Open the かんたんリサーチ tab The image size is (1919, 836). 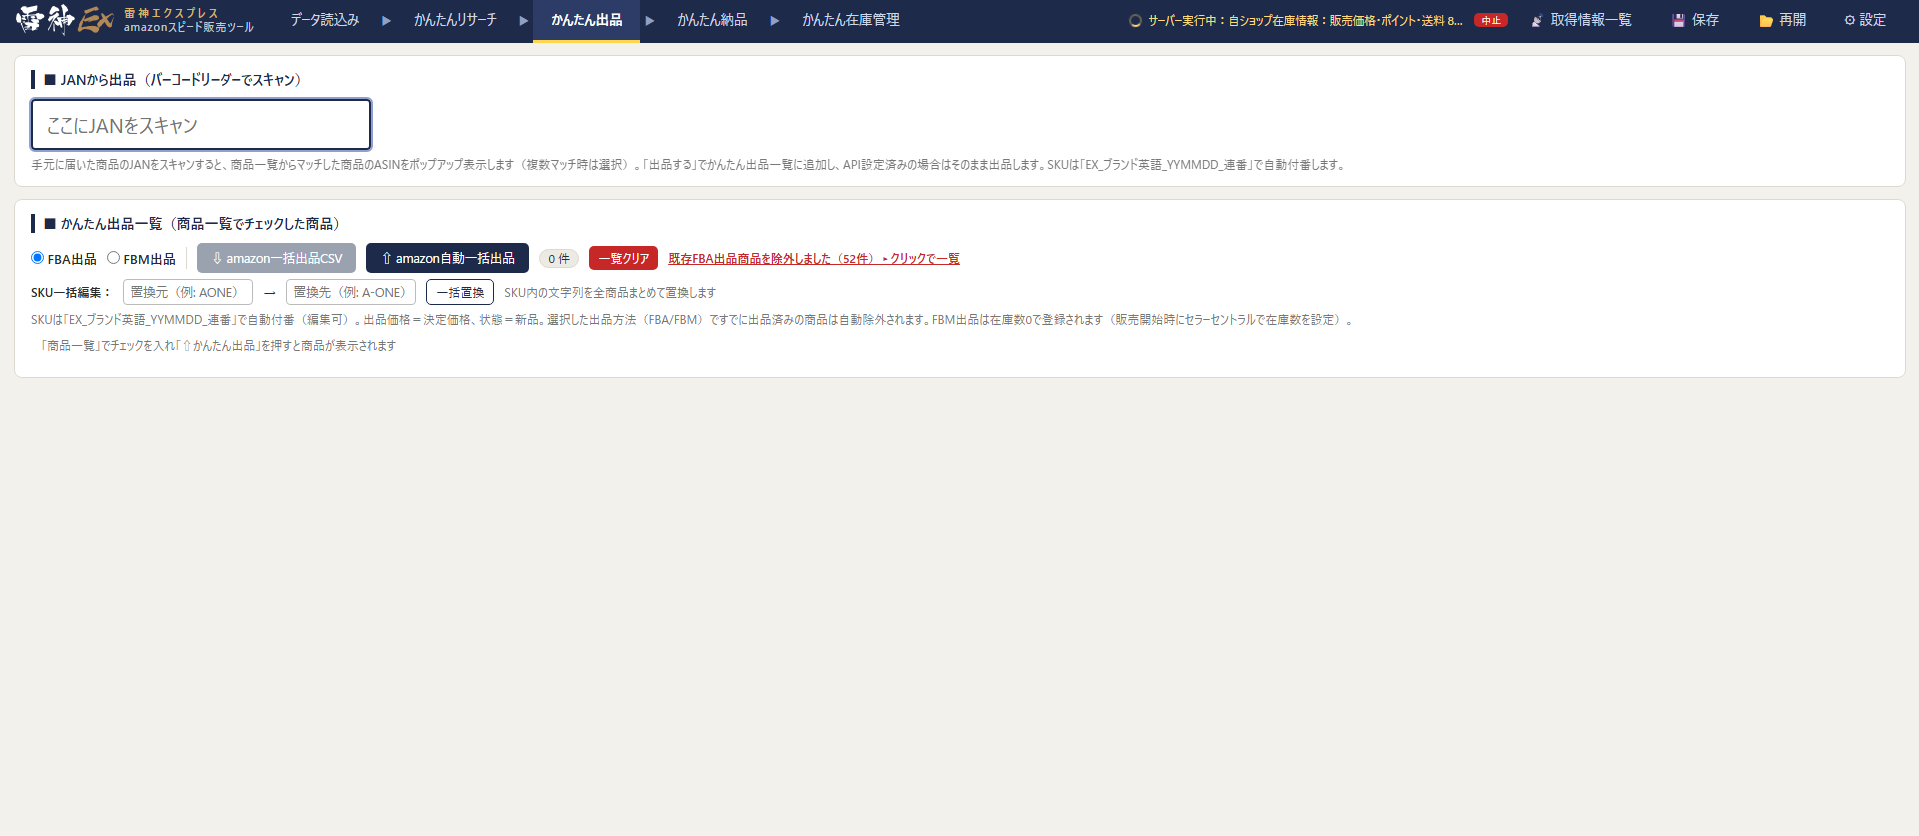(x=455, y=20)
